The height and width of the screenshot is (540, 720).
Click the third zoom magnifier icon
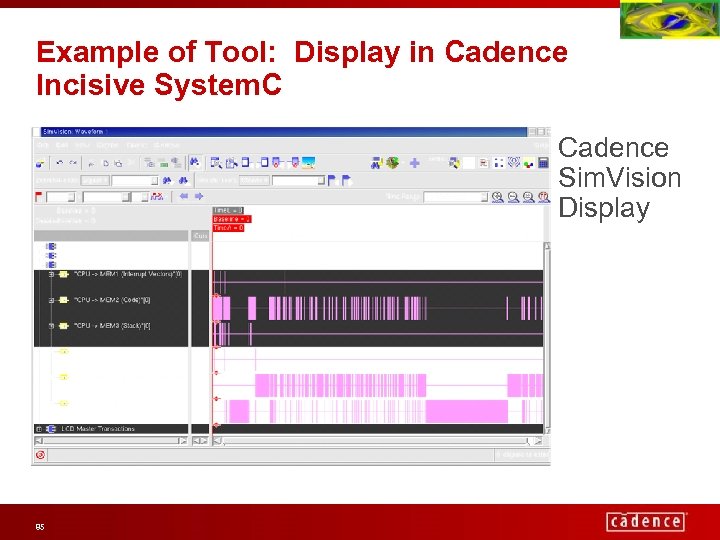click(x=529, y=197)
